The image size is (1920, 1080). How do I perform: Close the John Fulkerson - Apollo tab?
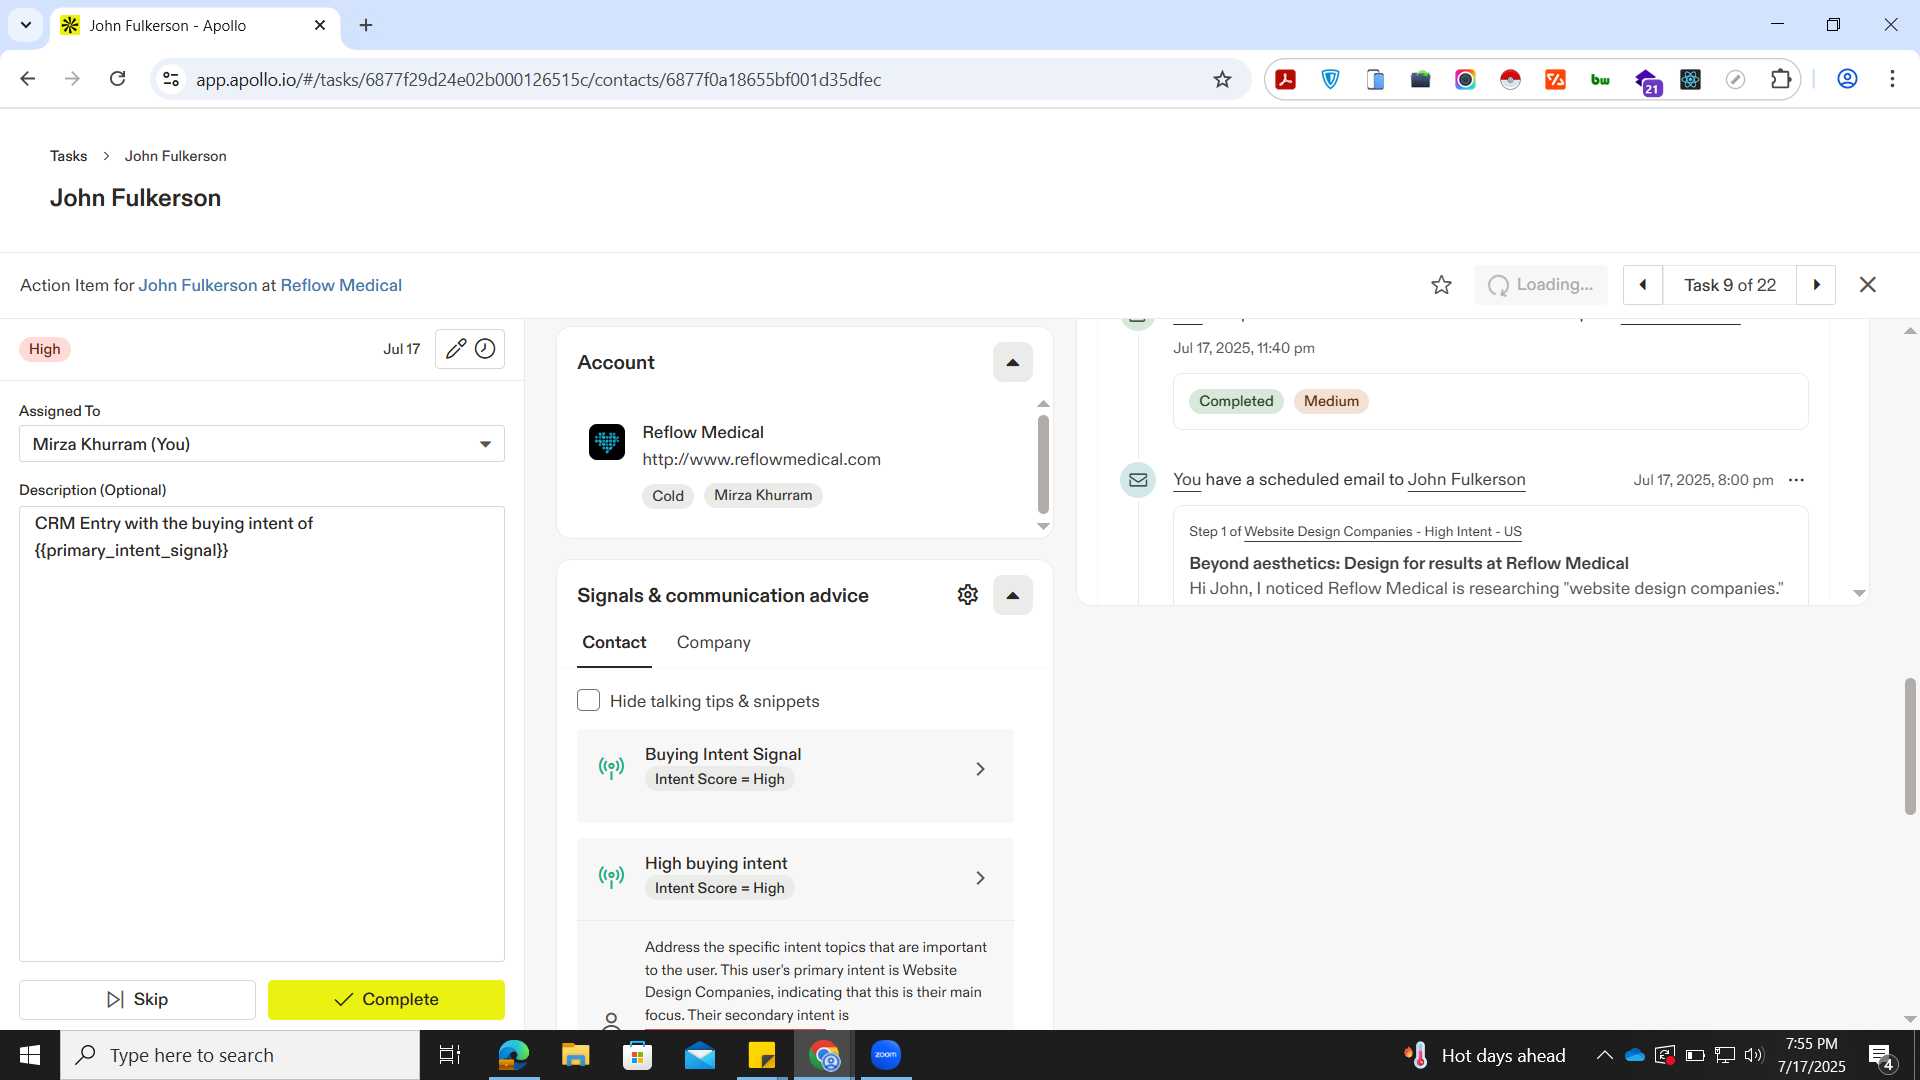(320, 25)
